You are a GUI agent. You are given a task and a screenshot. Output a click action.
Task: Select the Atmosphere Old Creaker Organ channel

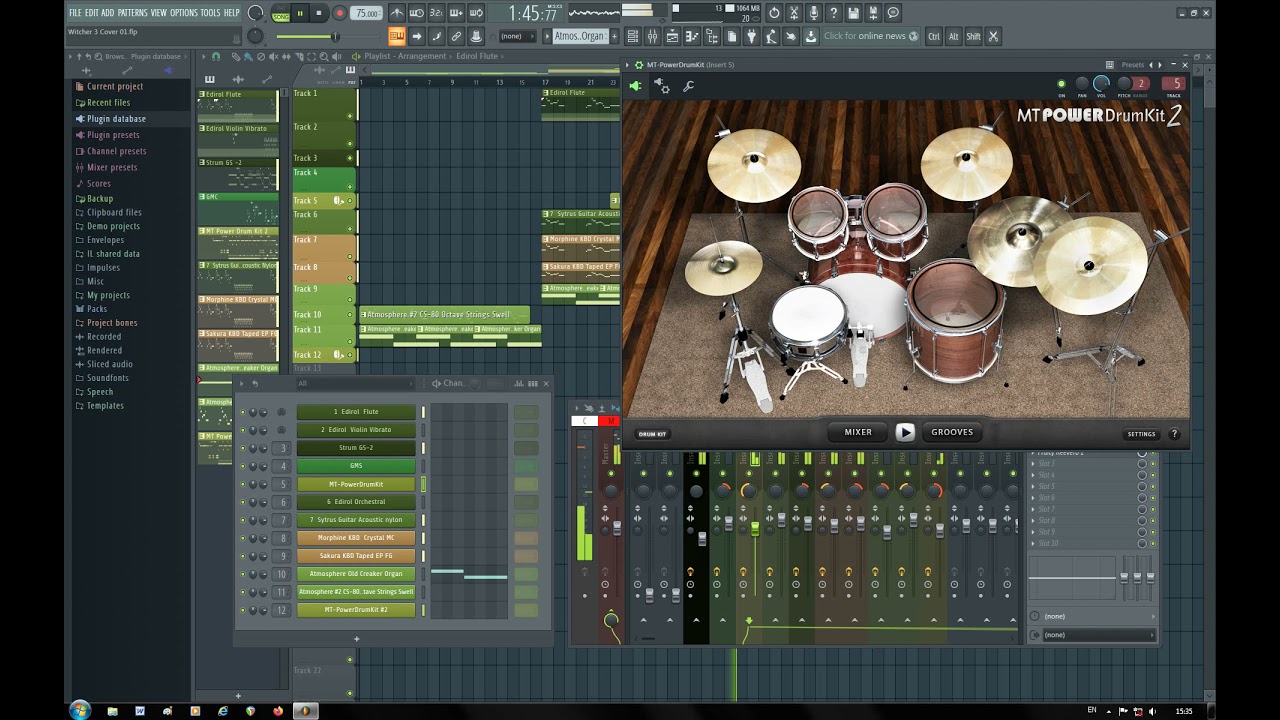coord(356,574)
